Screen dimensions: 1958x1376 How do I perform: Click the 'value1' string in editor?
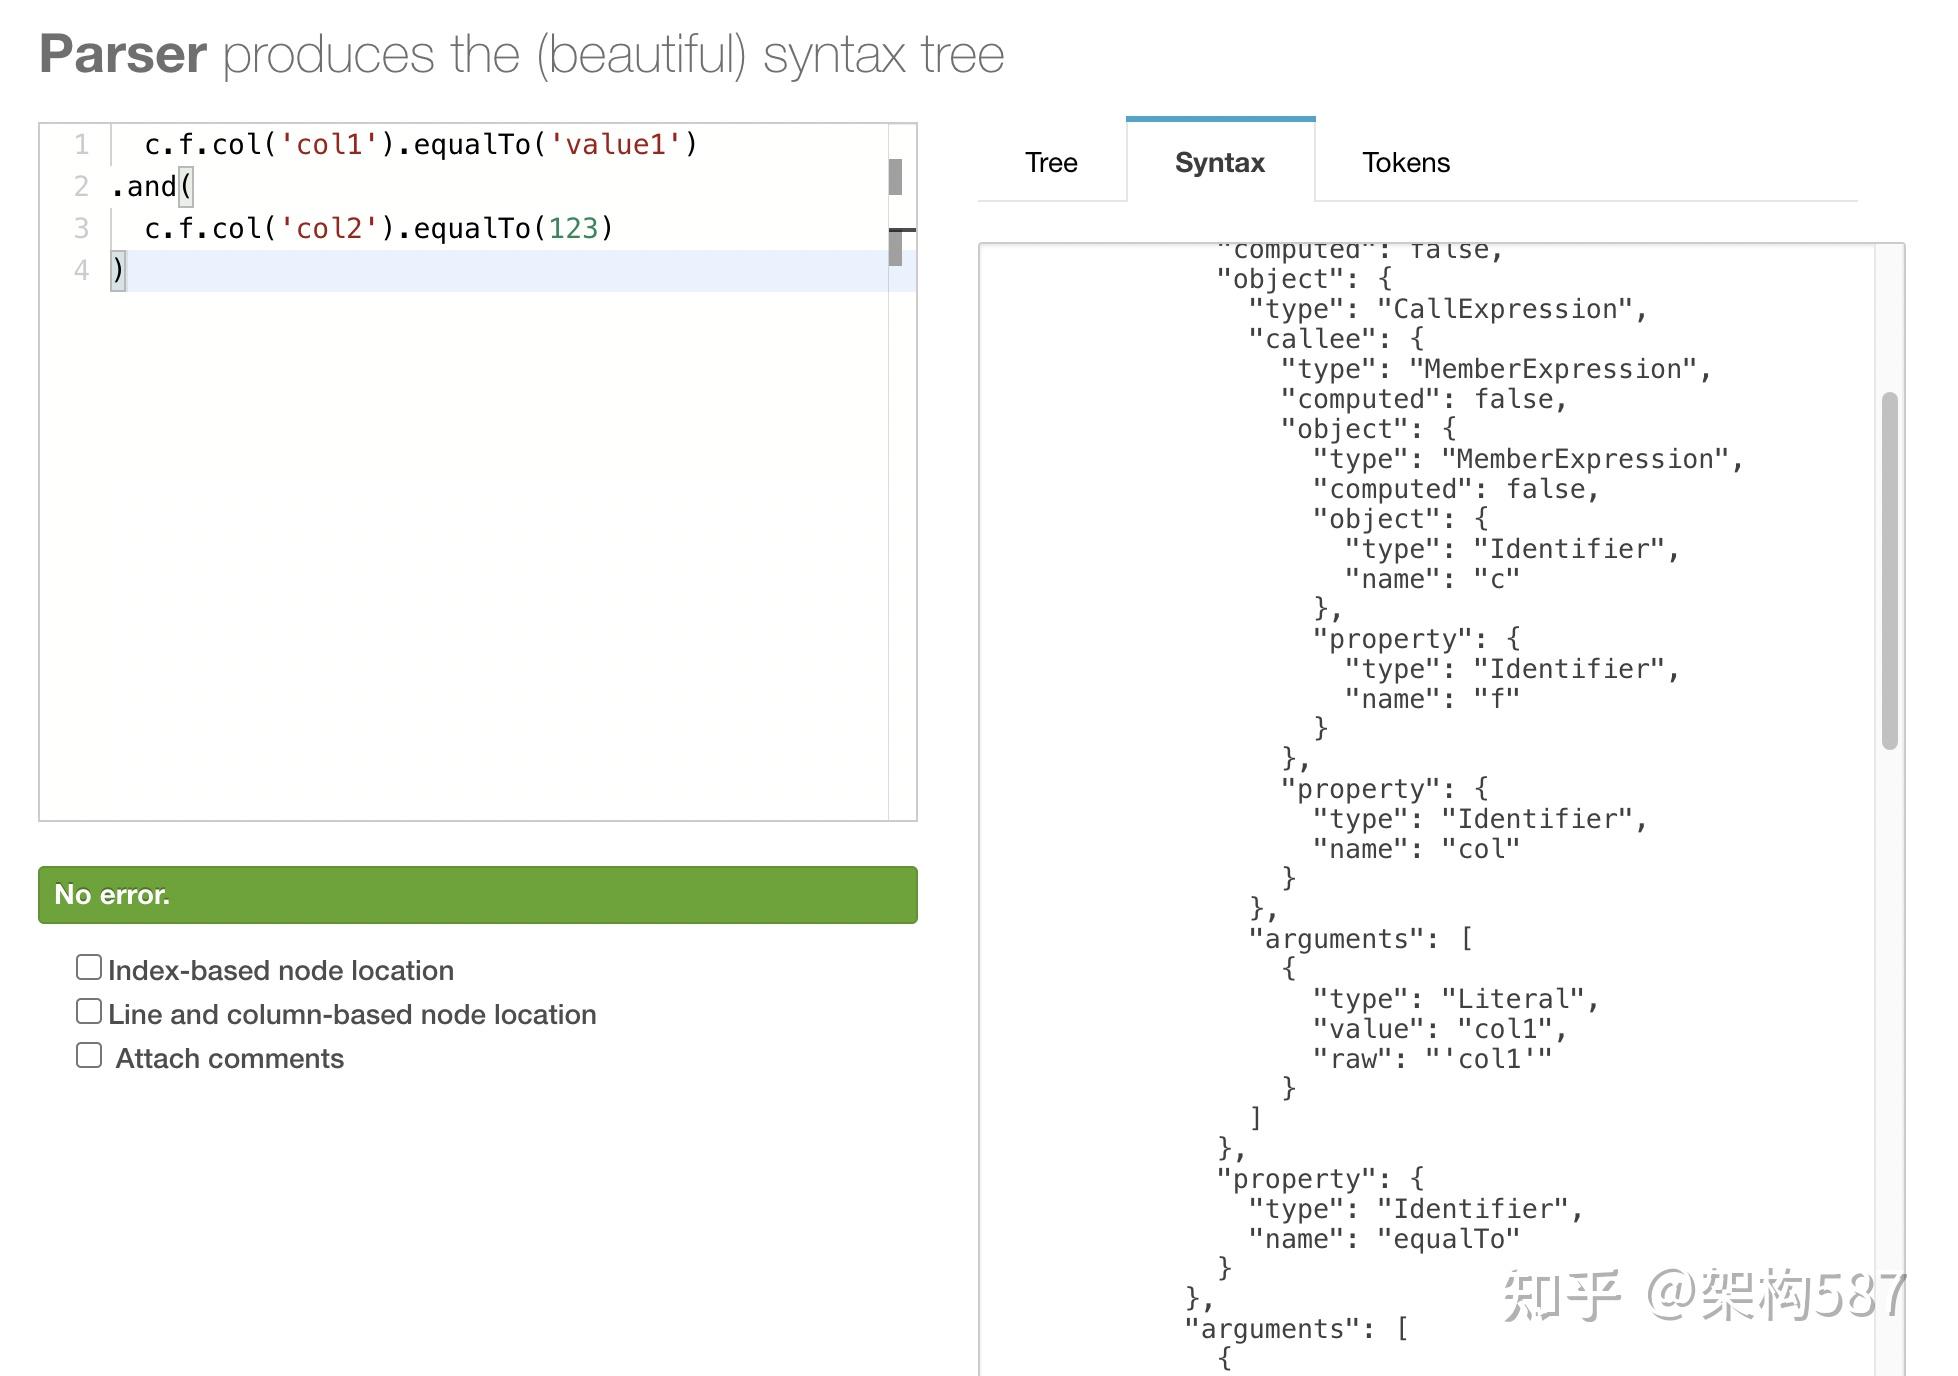tap(614, 145)
